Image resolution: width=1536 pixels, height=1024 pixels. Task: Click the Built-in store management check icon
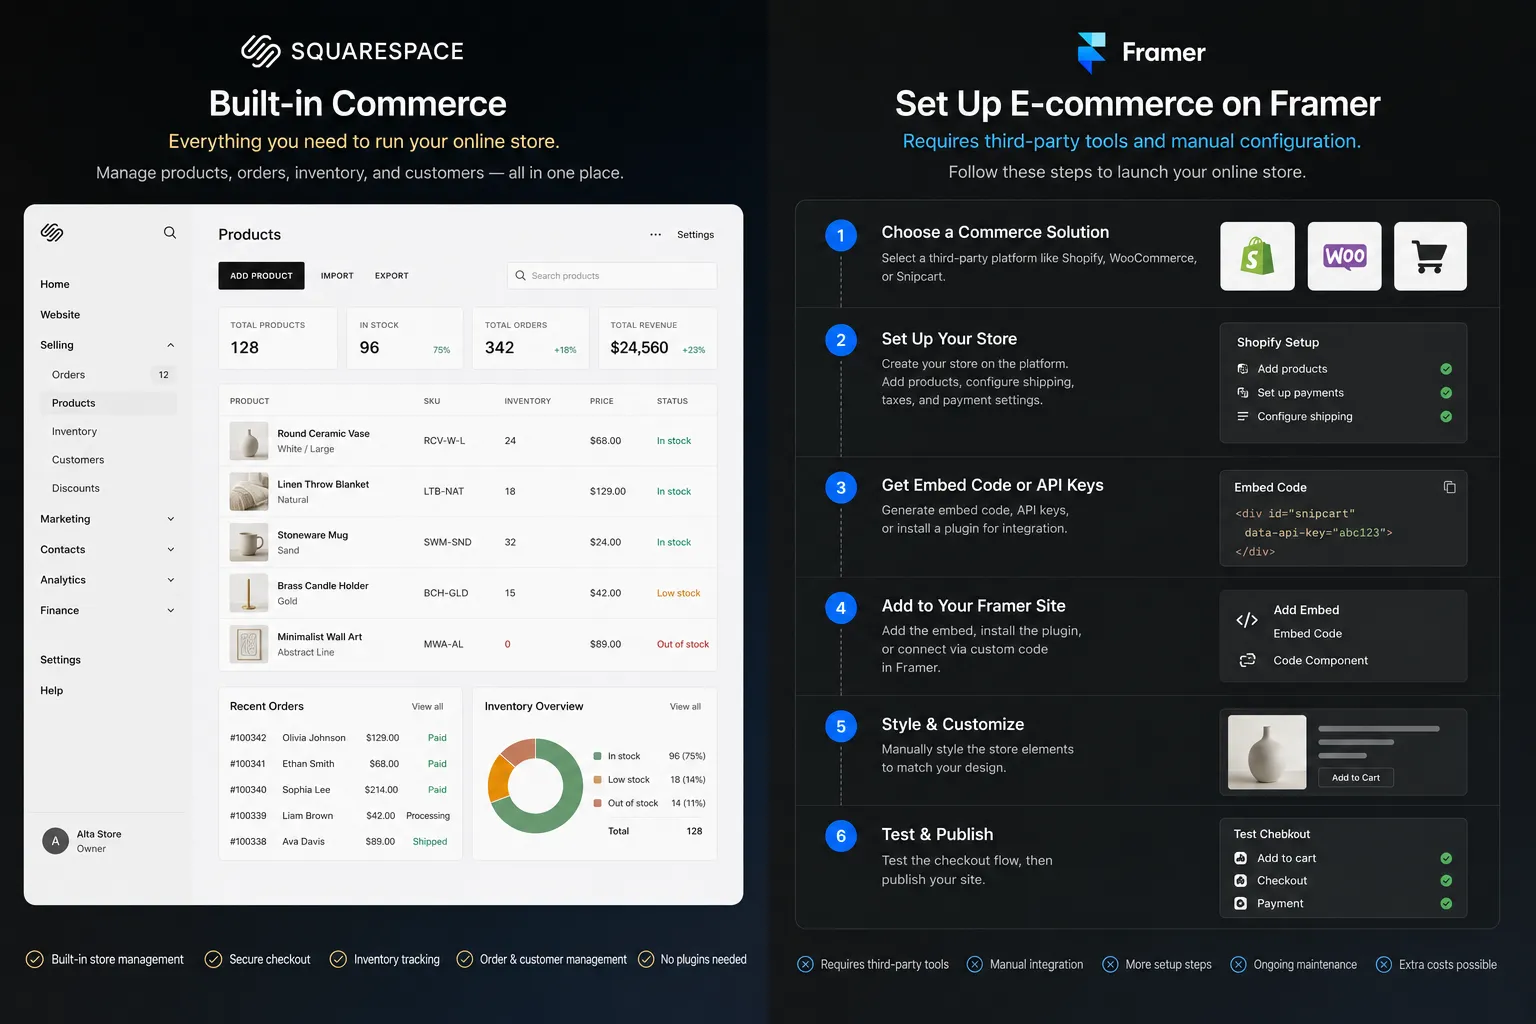click(35, 959)
